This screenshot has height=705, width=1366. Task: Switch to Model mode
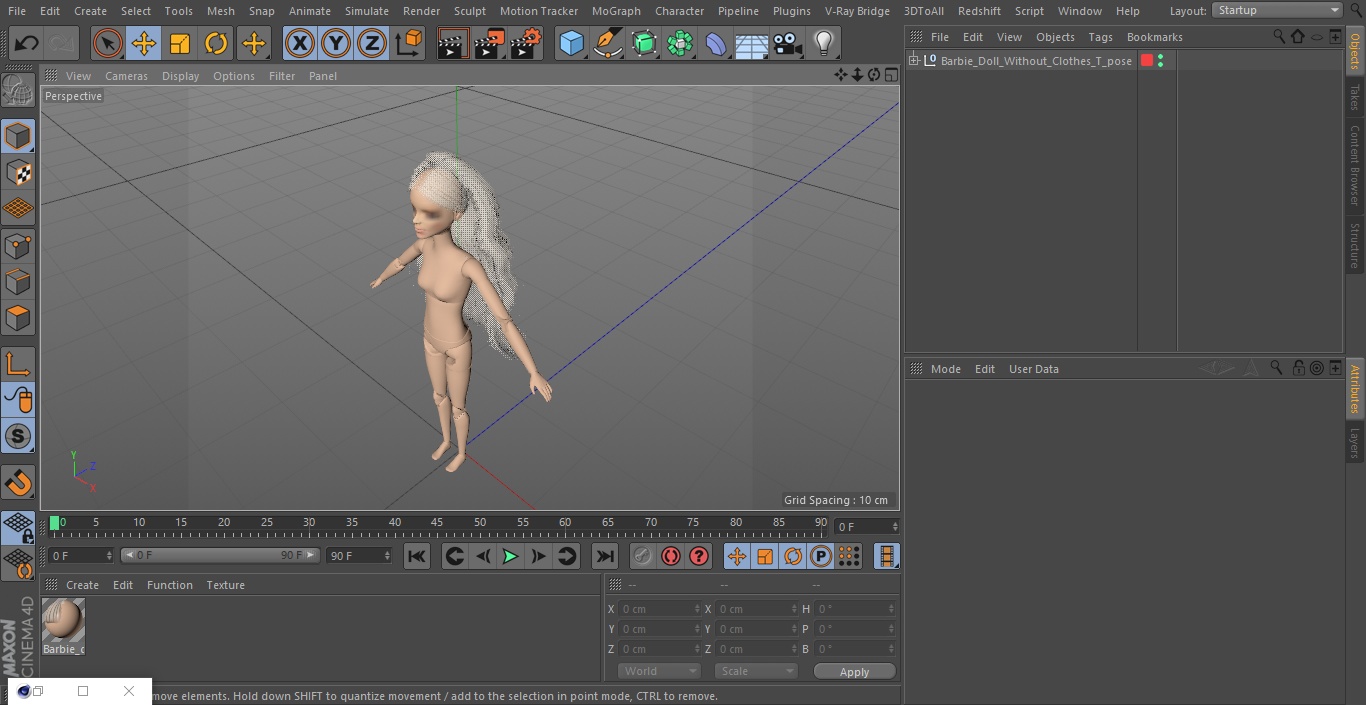click(x=18, y=136)
